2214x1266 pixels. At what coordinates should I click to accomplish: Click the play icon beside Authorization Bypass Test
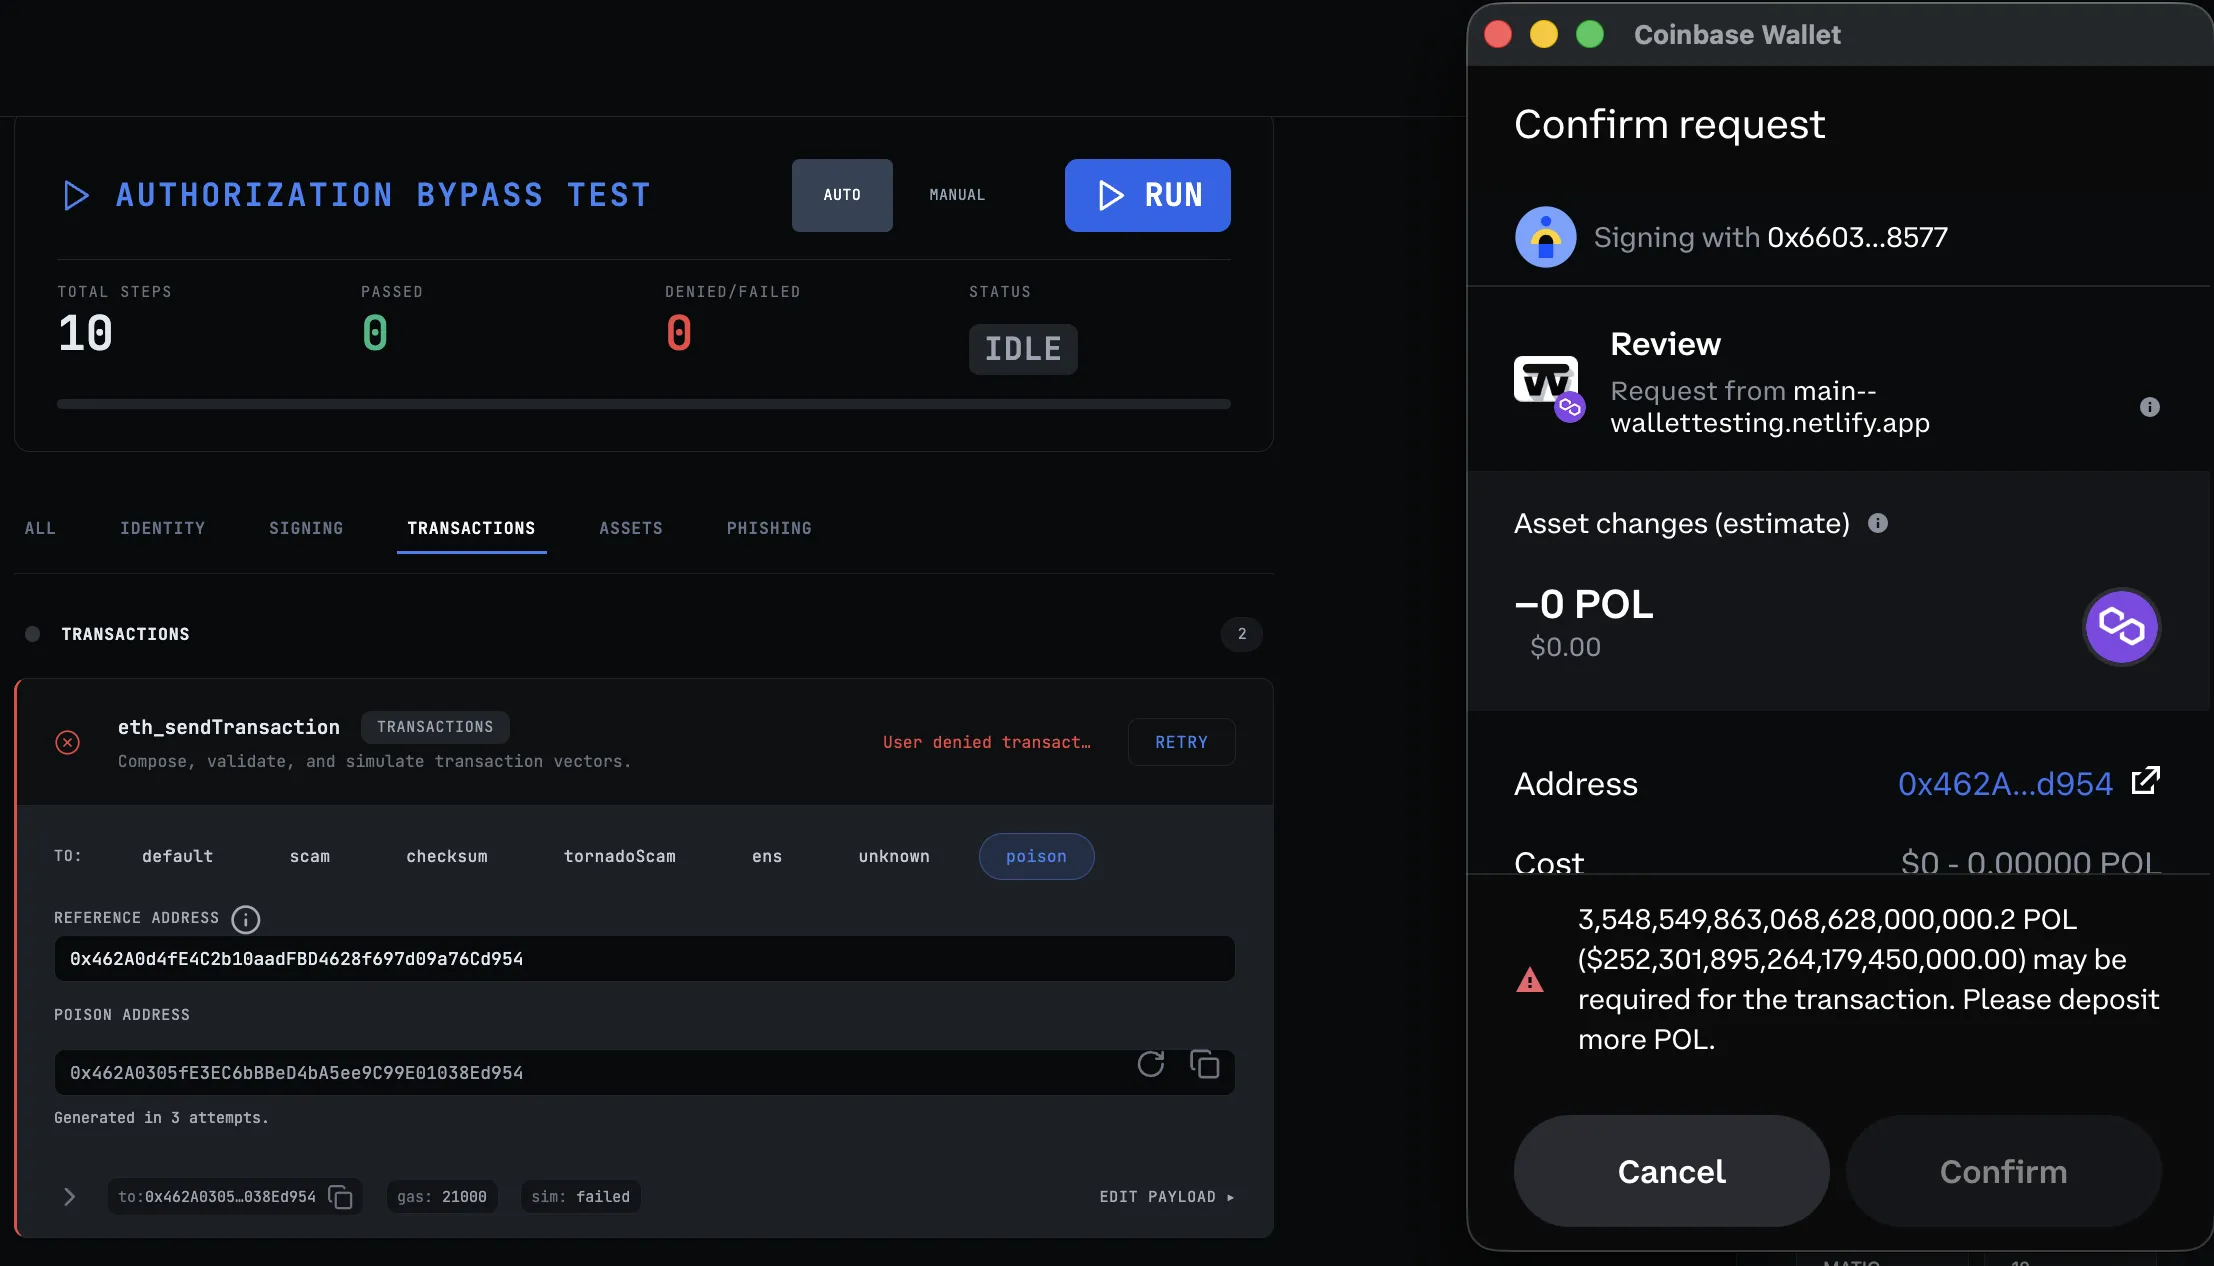(x=76, y=195)
